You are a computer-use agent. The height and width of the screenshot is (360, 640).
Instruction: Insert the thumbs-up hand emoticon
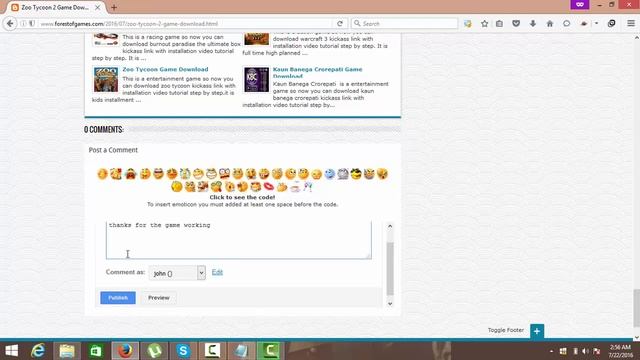282,187
